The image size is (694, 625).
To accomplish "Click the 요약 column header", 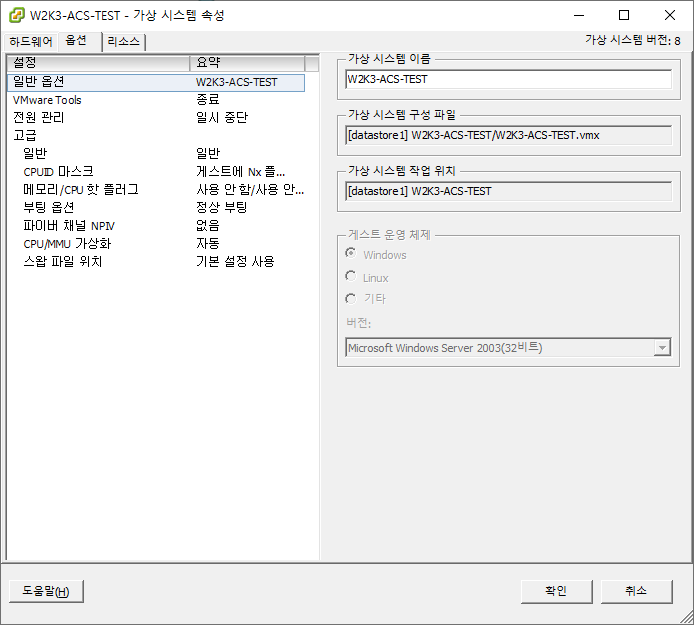I will [247, 63].
